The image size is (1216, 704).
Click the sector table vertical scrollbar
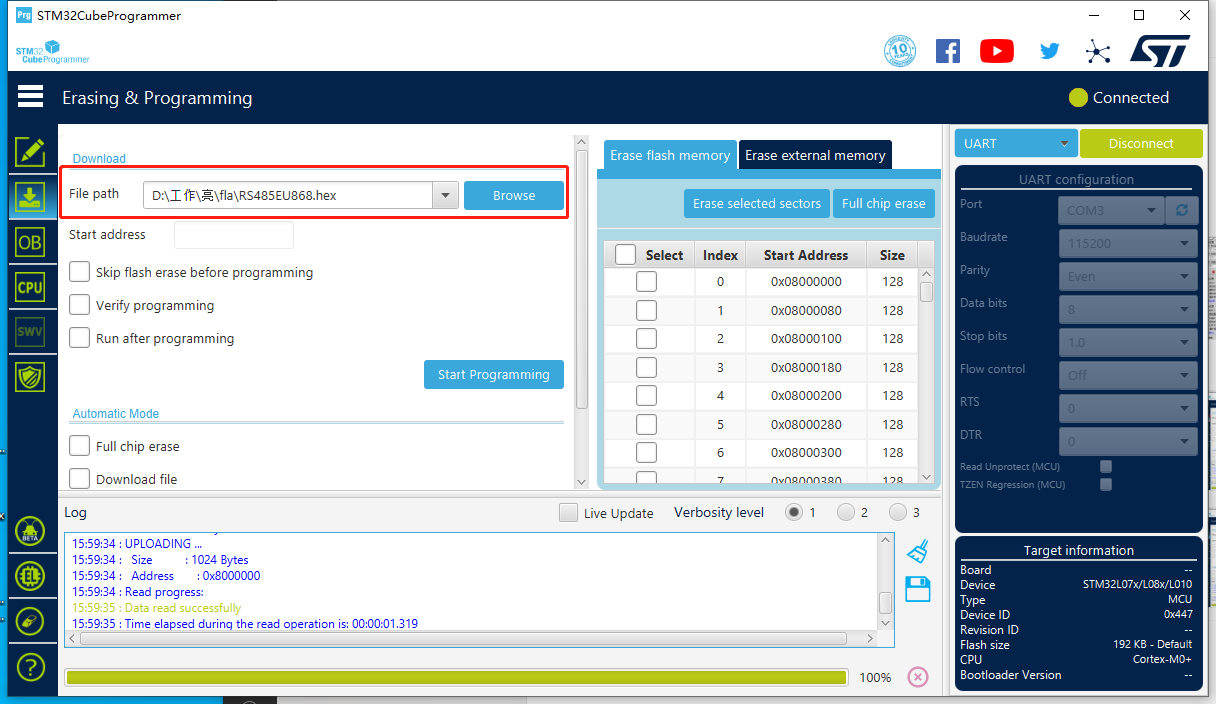pyautogui.click(x=926, y=376)
